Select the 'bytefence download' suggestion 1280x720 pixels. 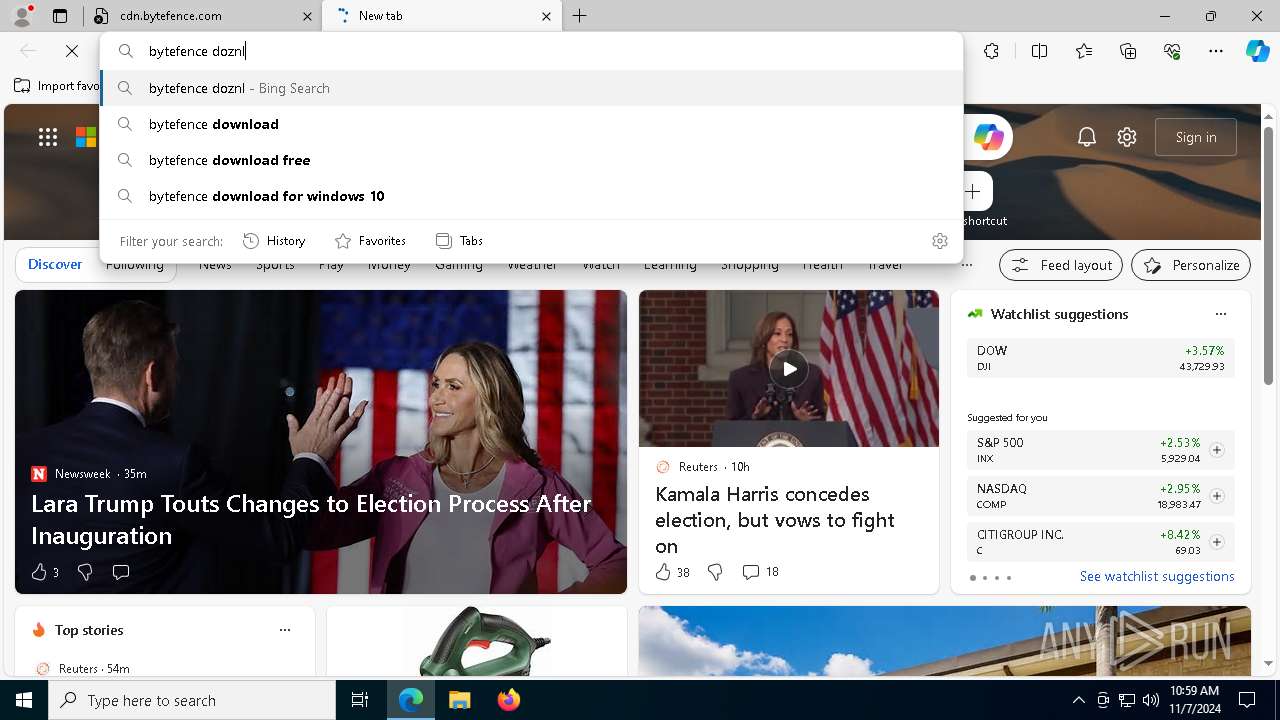click(x=531, y=124)
